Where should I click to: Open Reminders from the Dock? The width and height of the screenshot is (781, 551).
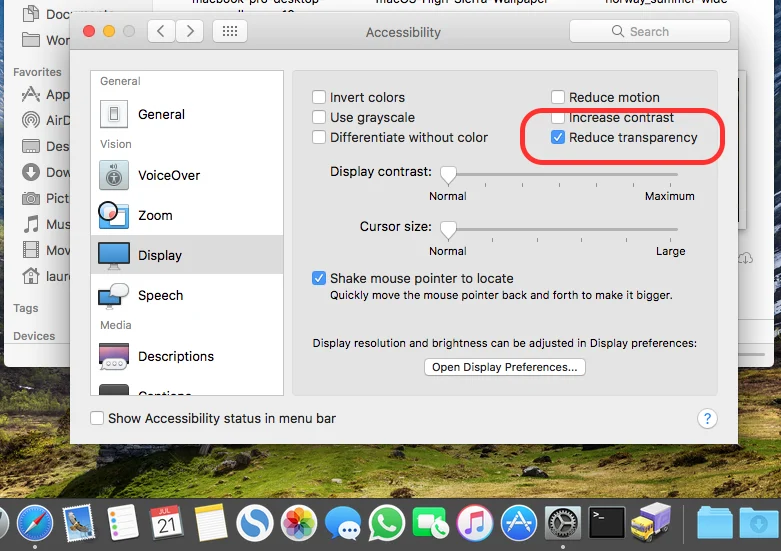coord(122,523)
